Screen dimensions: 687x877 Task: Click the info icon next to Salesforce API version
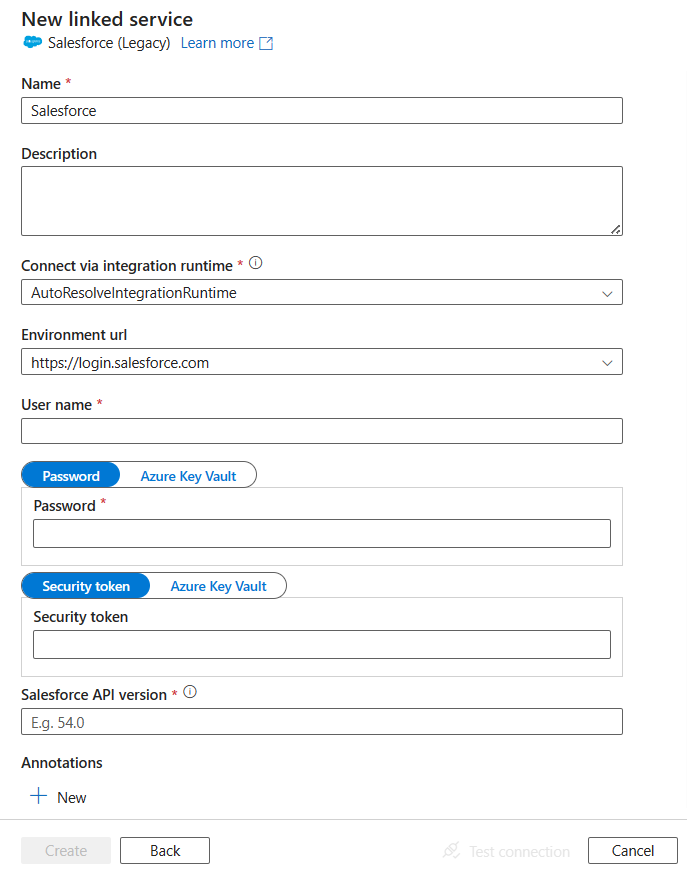(x=189, y=690)
